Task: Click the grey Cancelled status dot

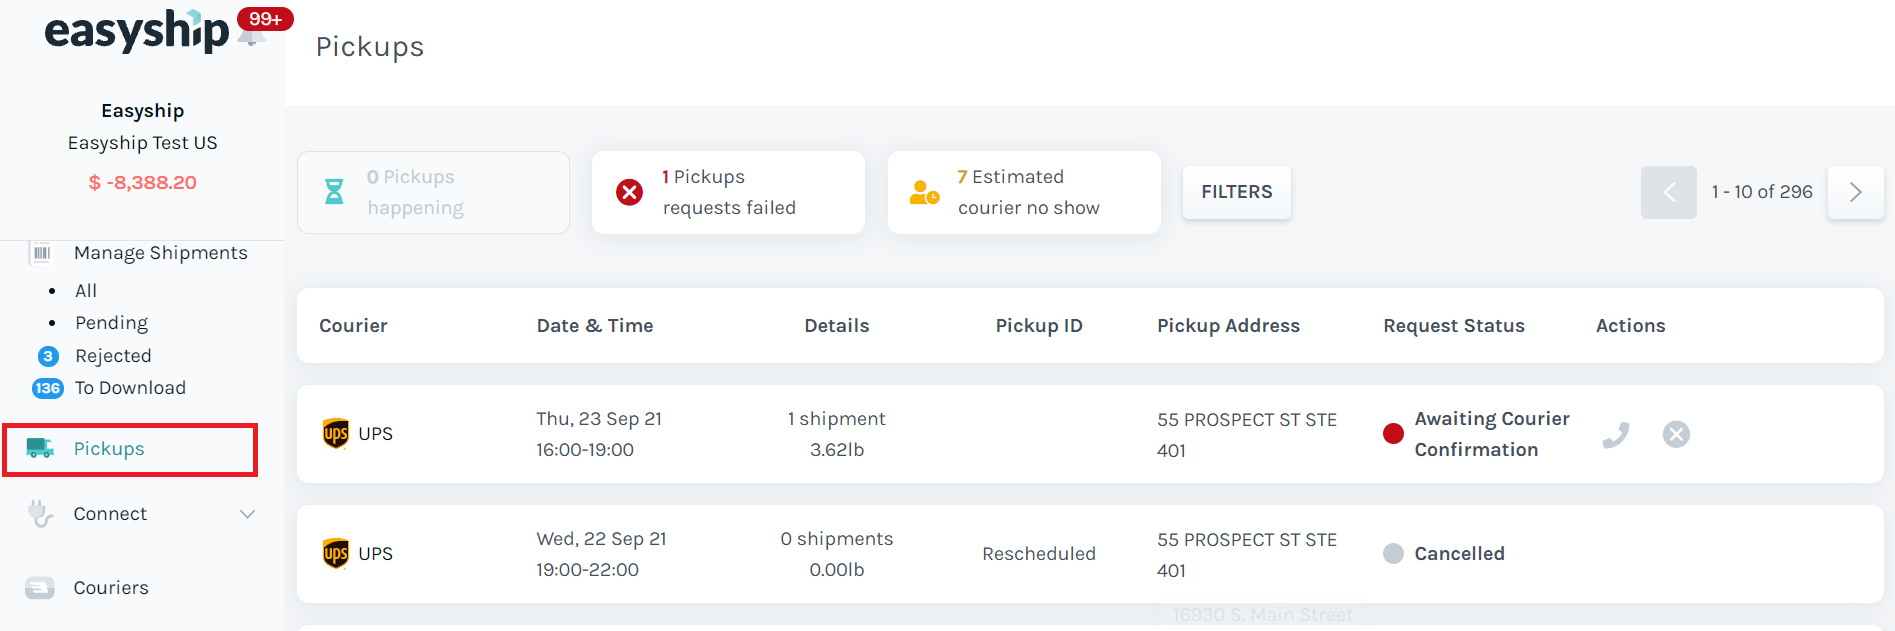Action: pos(1393,553)
